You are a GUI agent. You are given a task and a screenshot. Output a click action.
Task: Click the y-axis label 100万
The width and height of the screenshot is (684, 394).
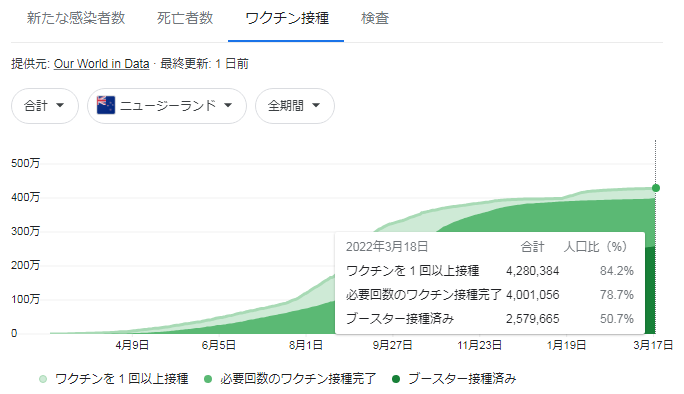[x=25, y=299]
